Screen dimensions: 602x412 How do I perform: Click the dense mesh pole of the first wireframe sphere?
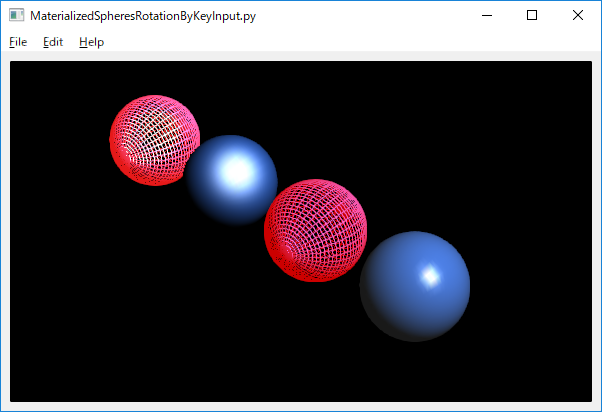[x=124, y=154]
